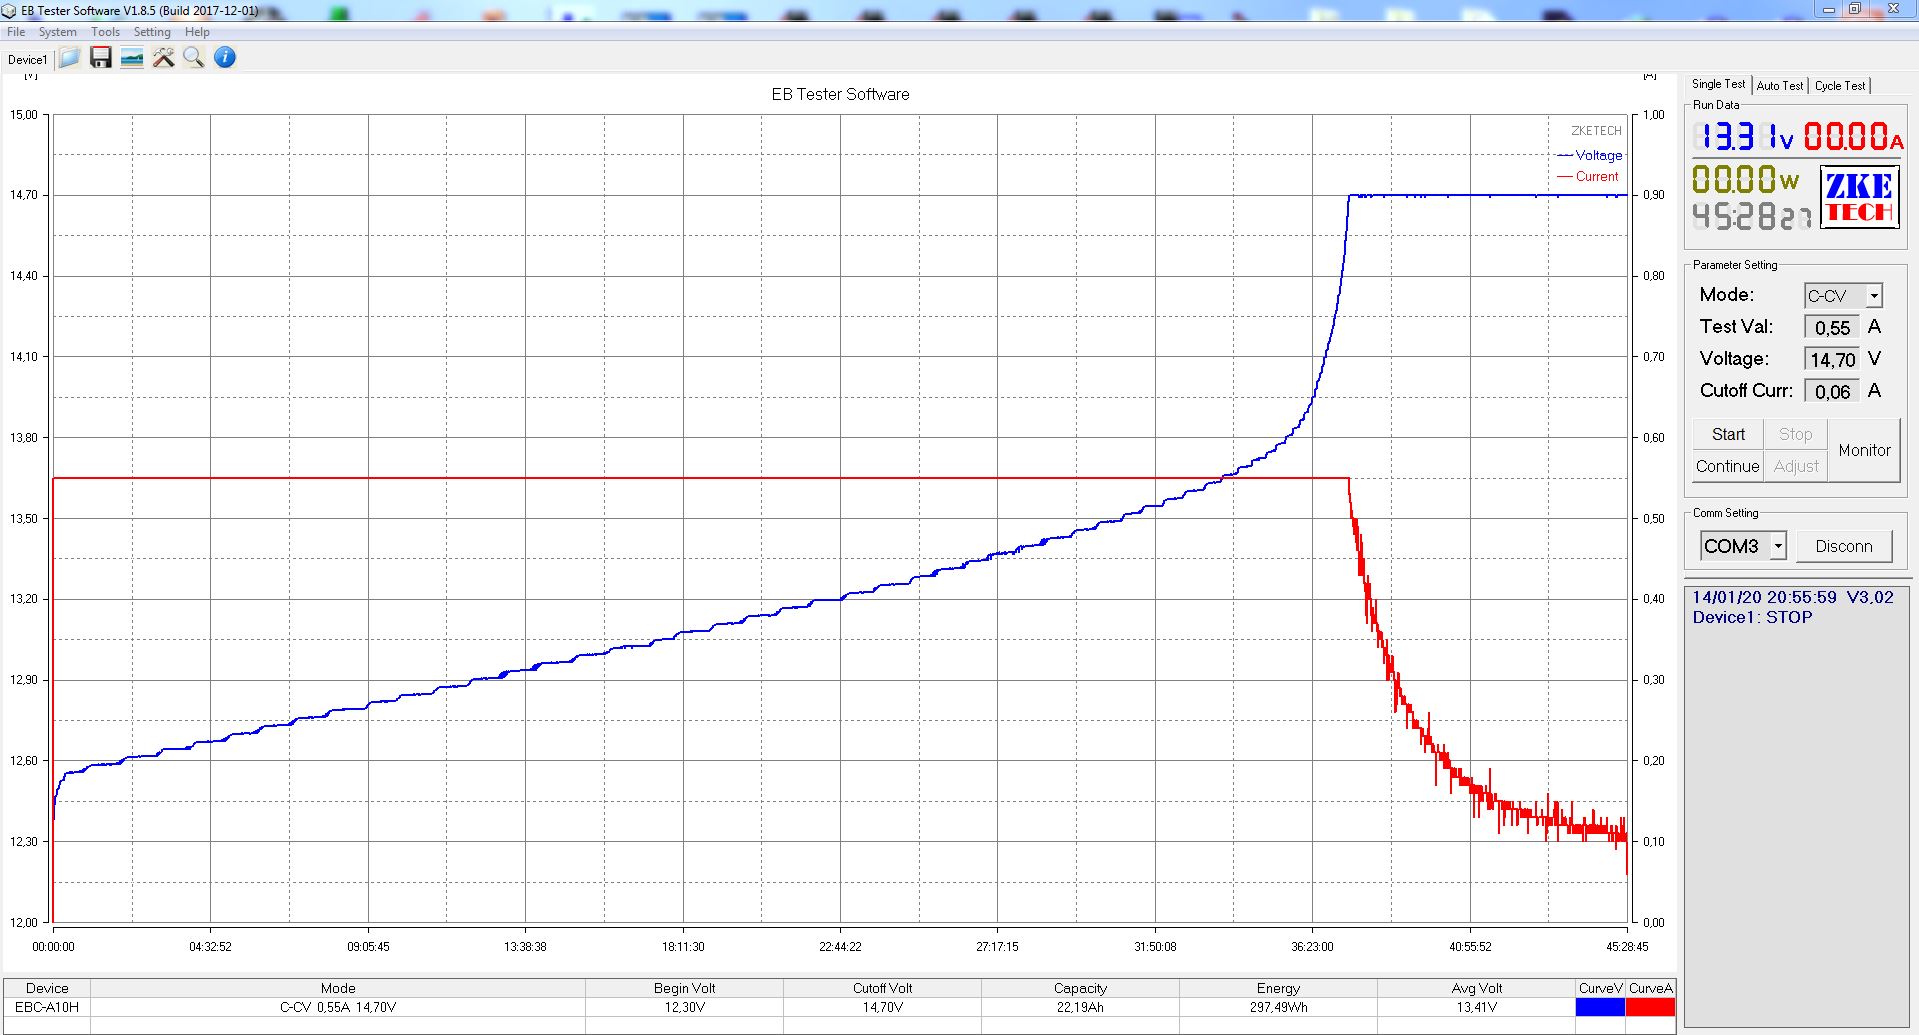
Task: Click the blue info icon
Action: (x=225, y=58)
